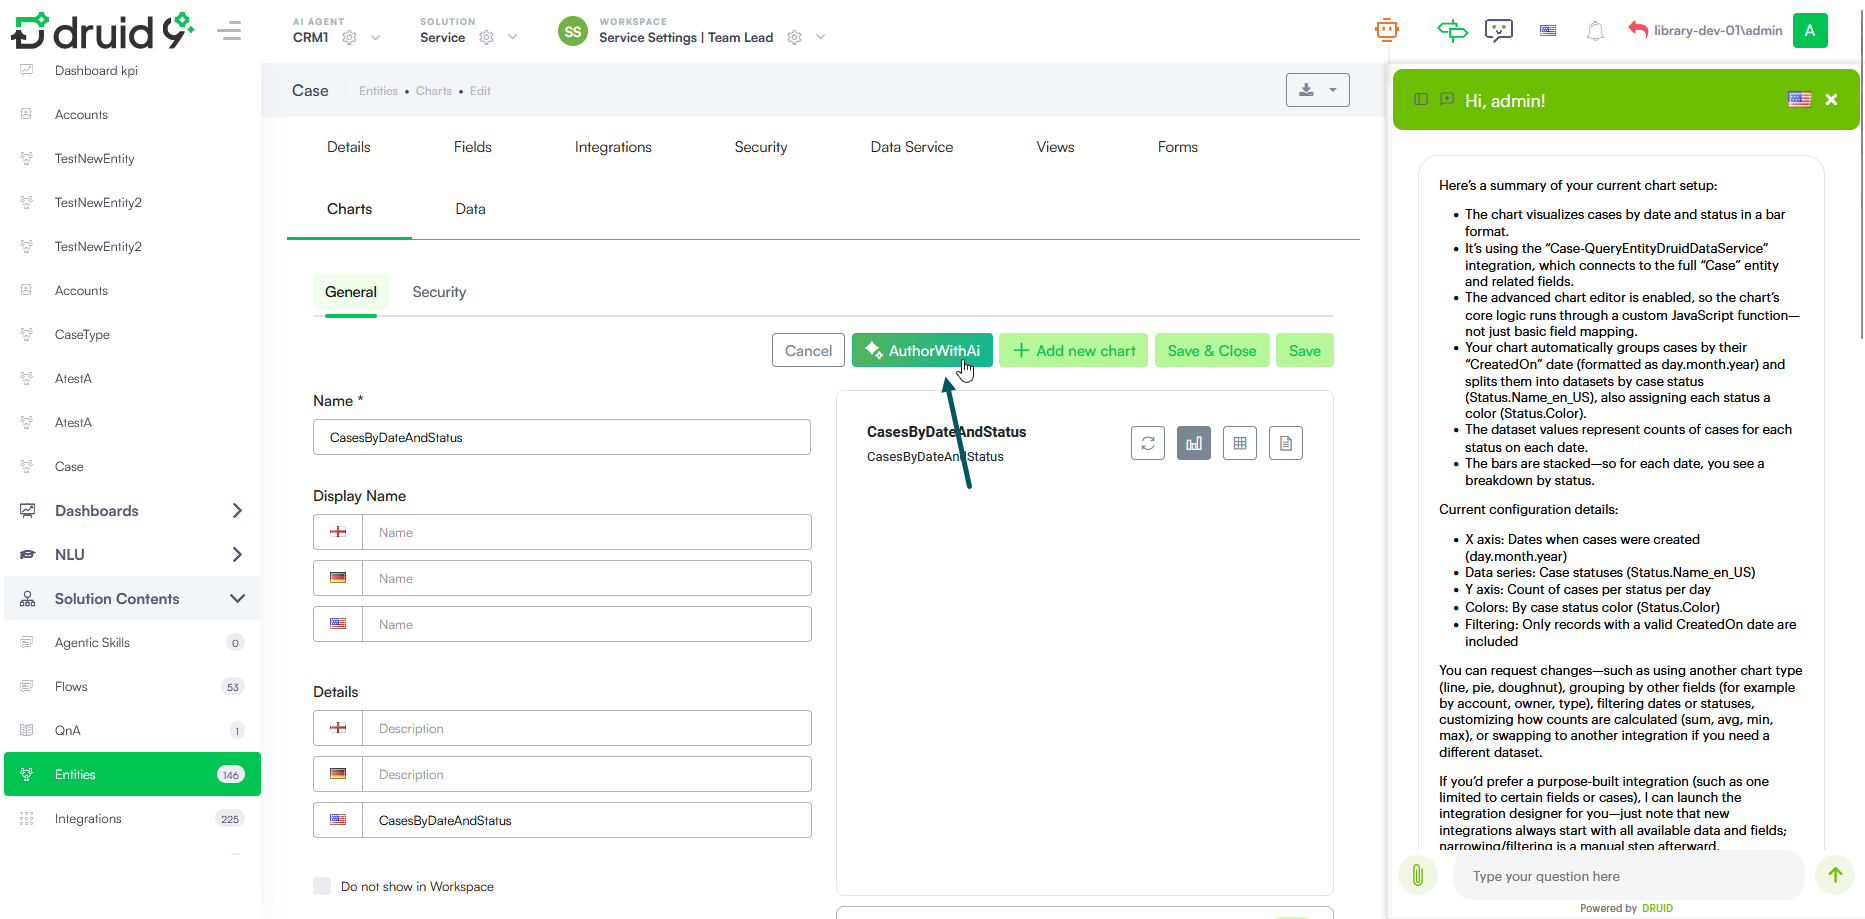Tick Do not show in Workspace checkbox
The height and width of the screenshot is (919, 1865).
coord(322,886)
